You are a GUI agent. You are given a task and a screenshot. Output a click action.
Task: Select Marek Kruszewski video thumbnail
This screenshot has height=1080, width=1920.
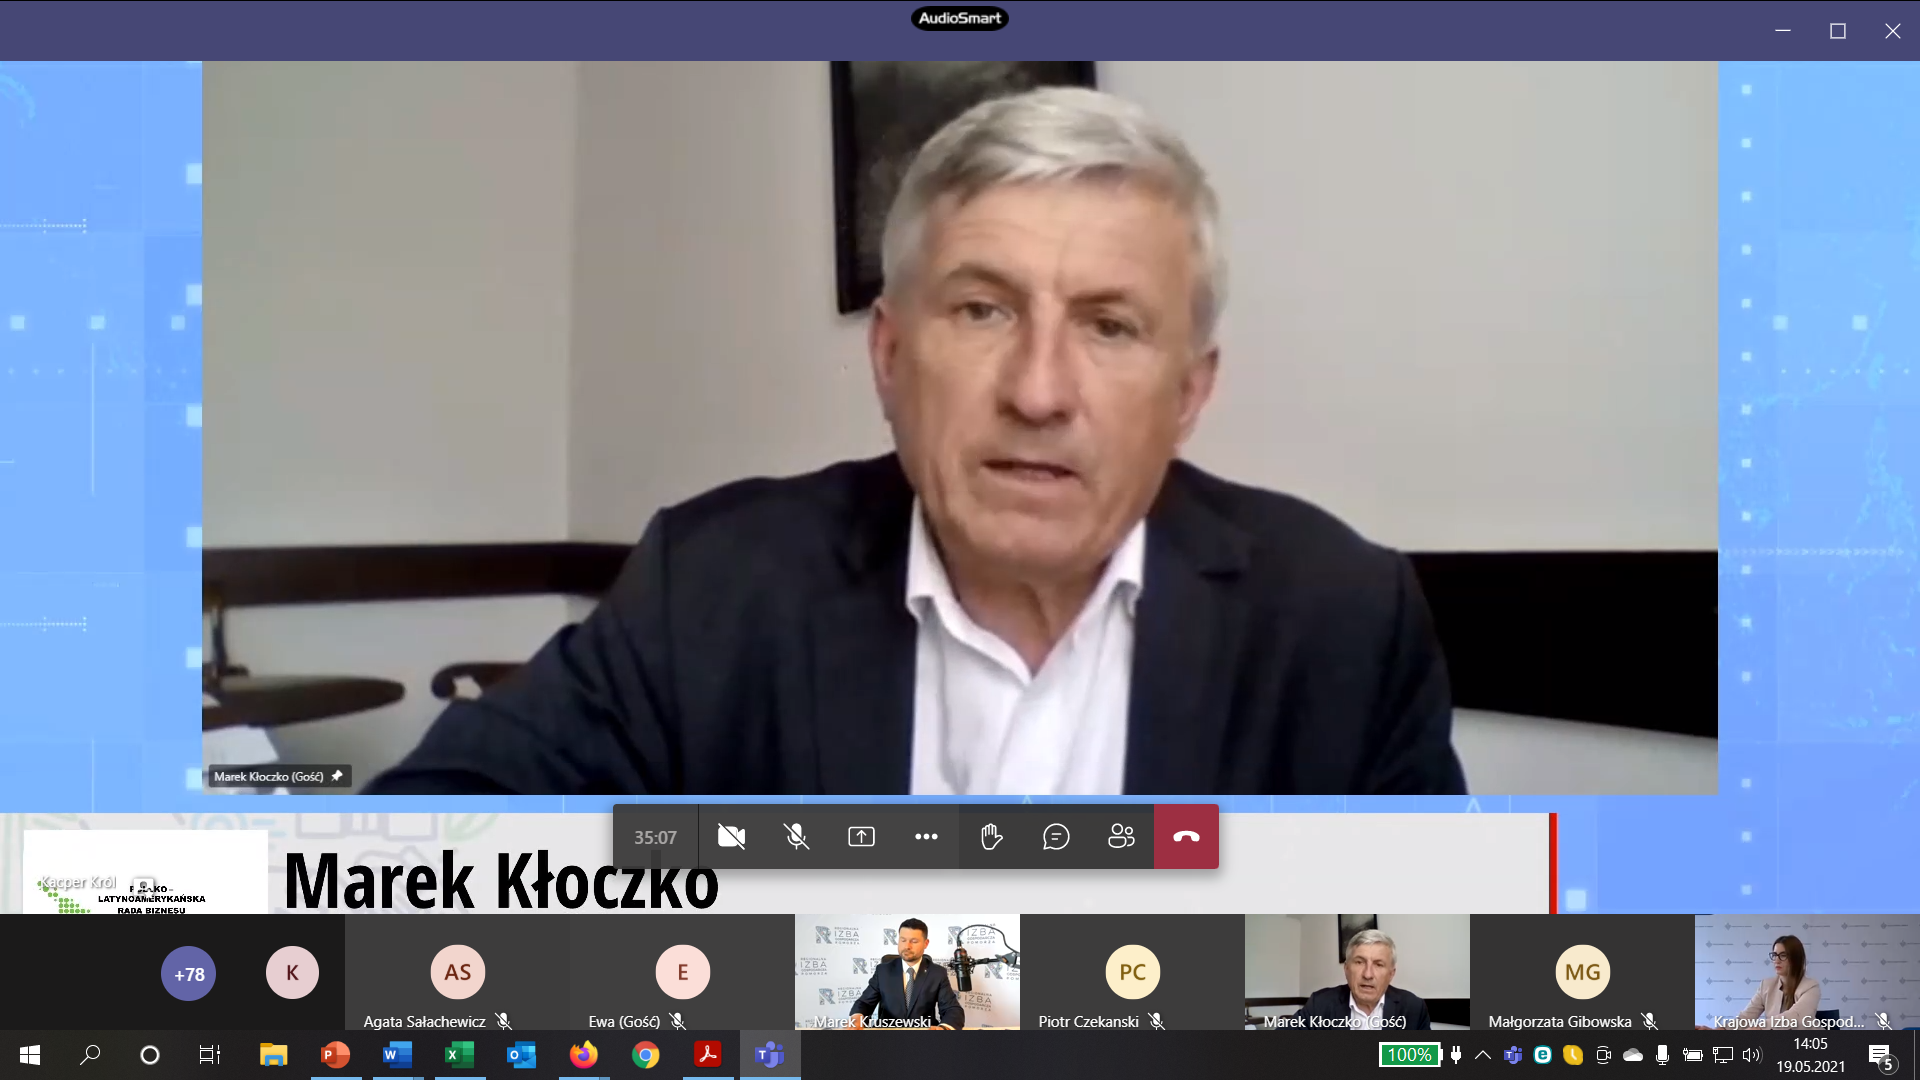[x=907, y=971]
